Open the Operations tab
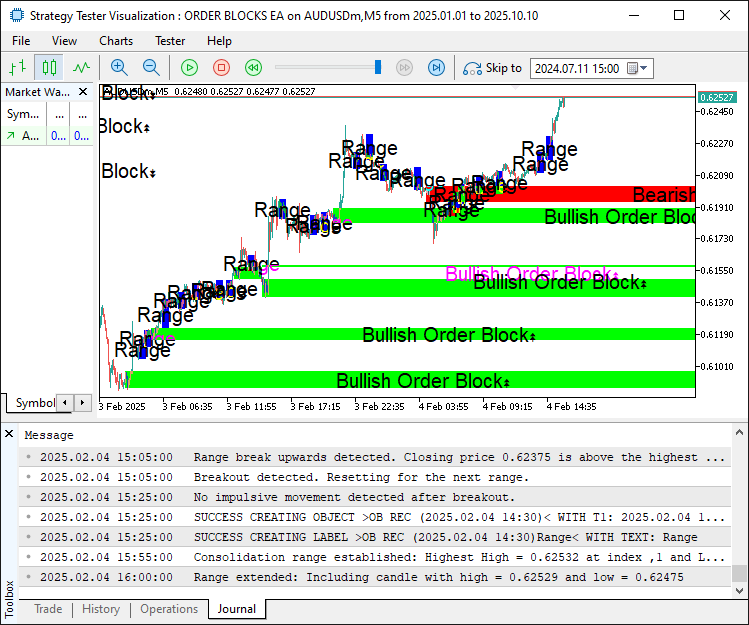Screen dimensions: 749x625 [x=169, y=609]
